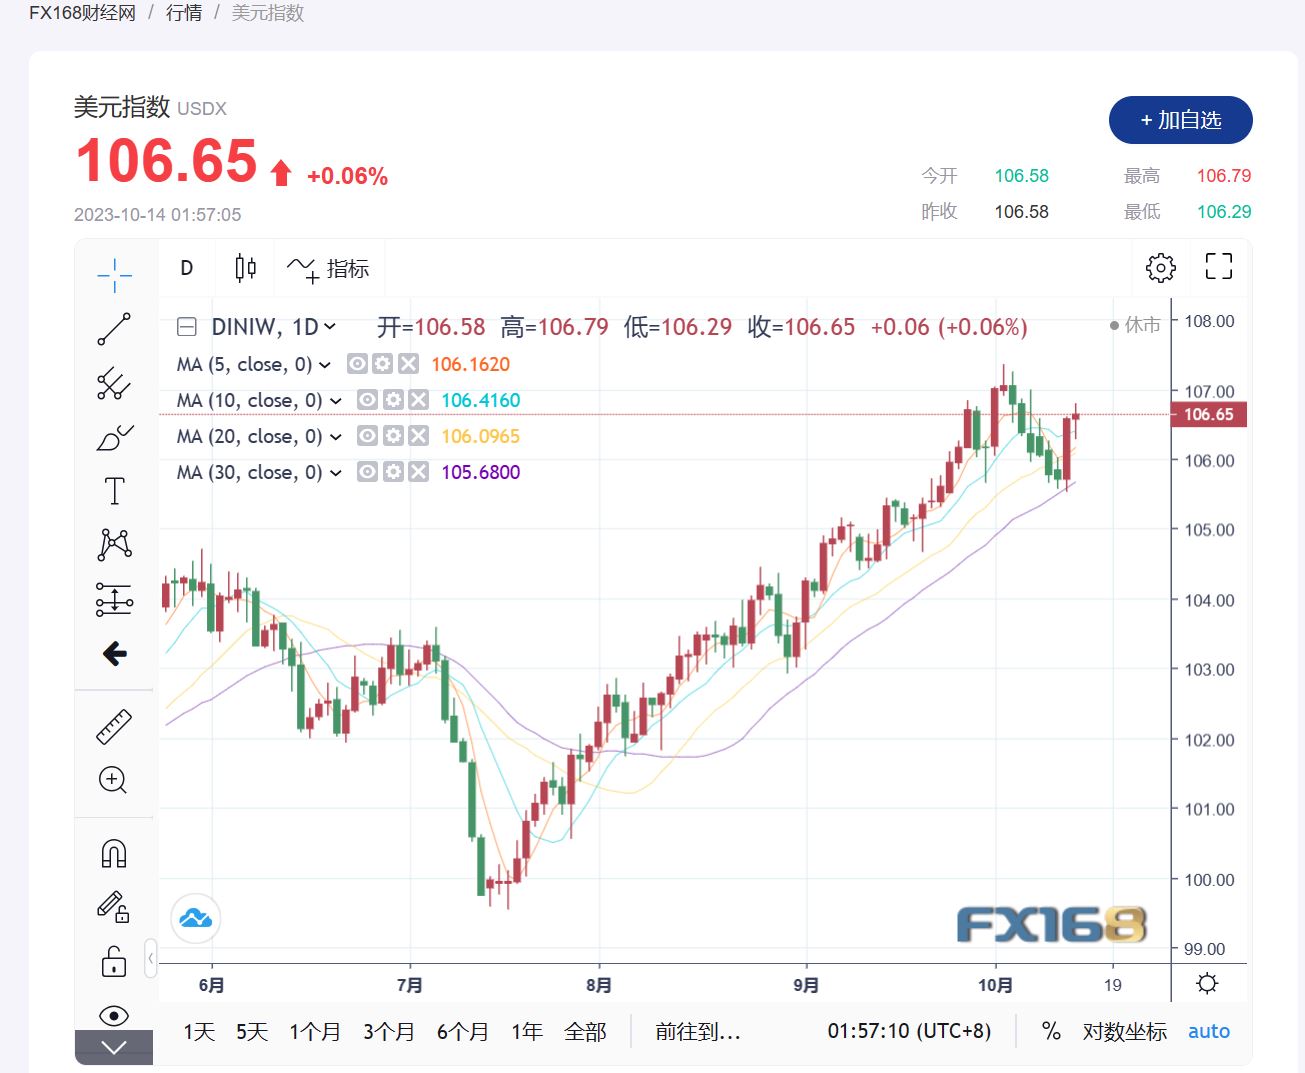Screen dimensions: 1305x1073
Task: Click the 加自选 button
Action: point(1180,120)
